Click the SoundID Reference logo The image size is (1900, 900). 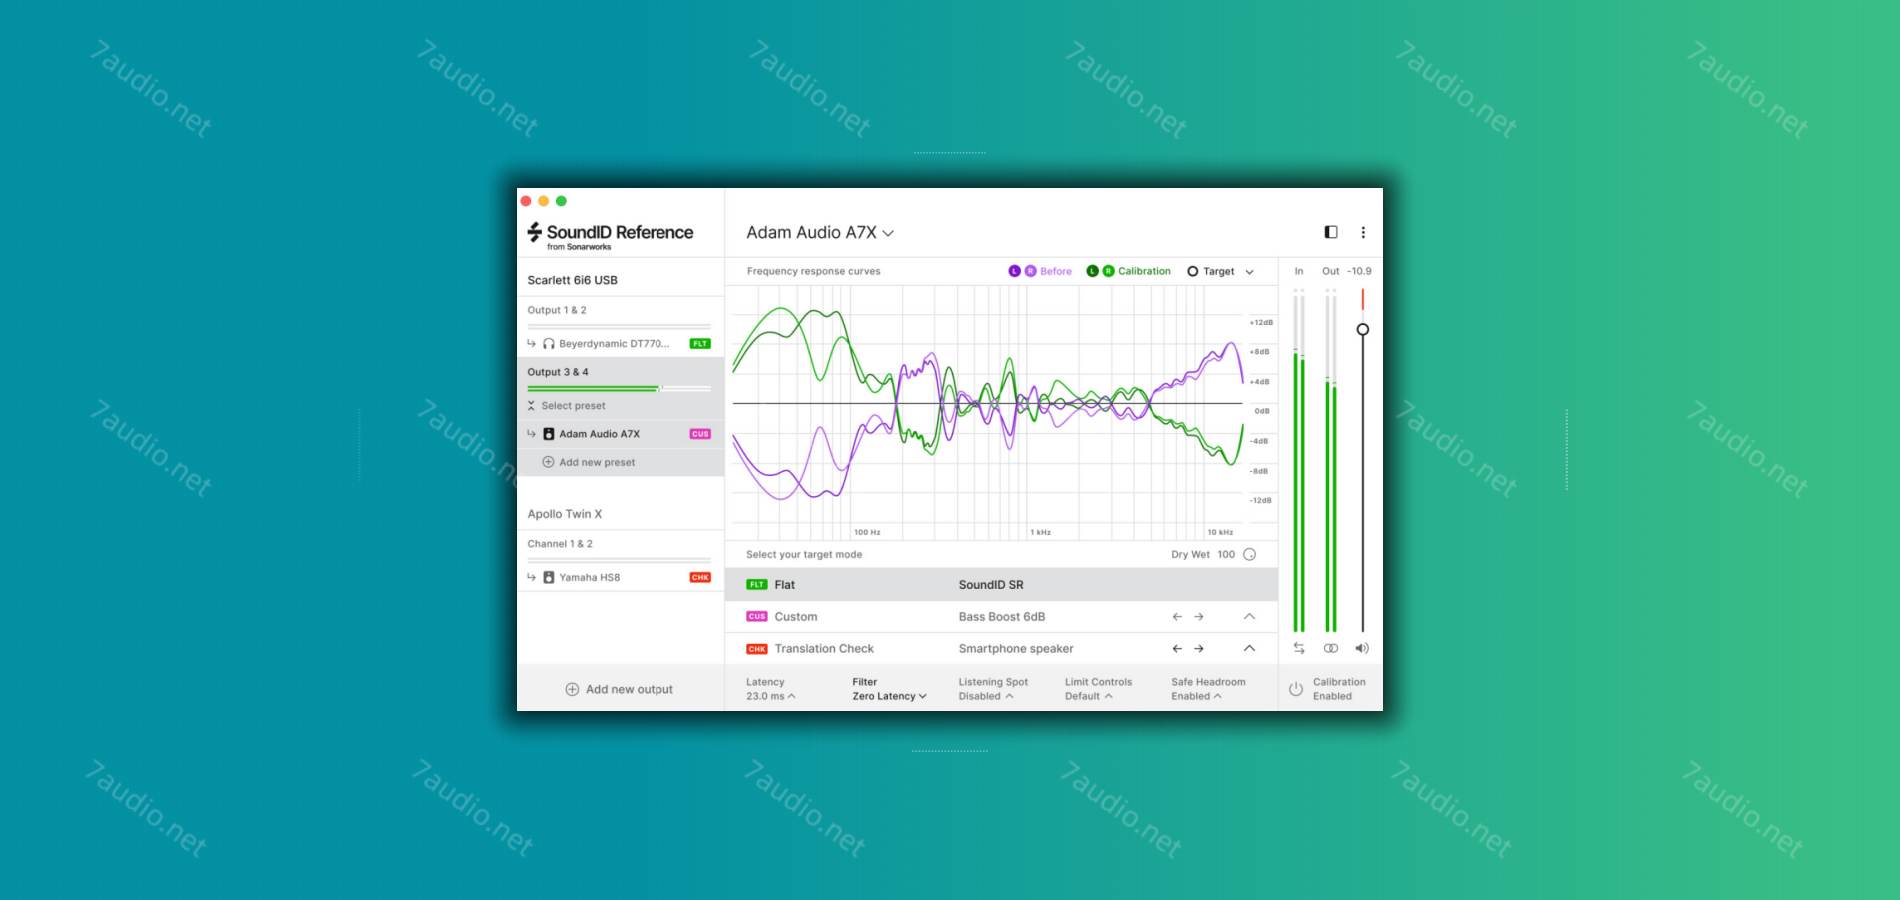point(610,236)
